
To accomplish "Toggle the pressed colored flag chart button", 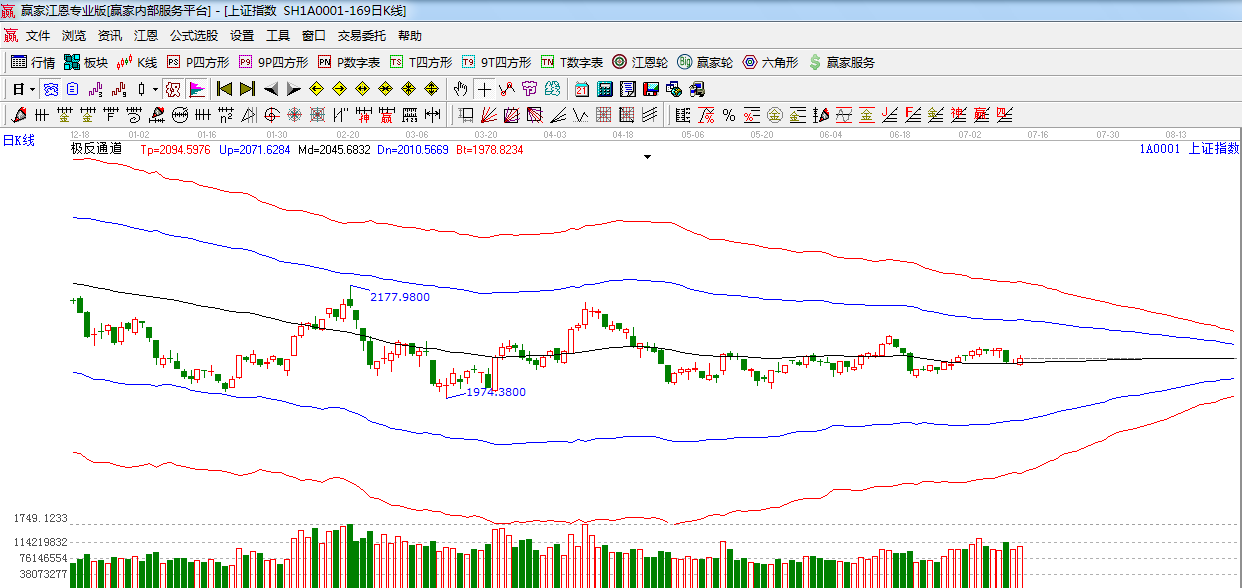I will [196, 89].
